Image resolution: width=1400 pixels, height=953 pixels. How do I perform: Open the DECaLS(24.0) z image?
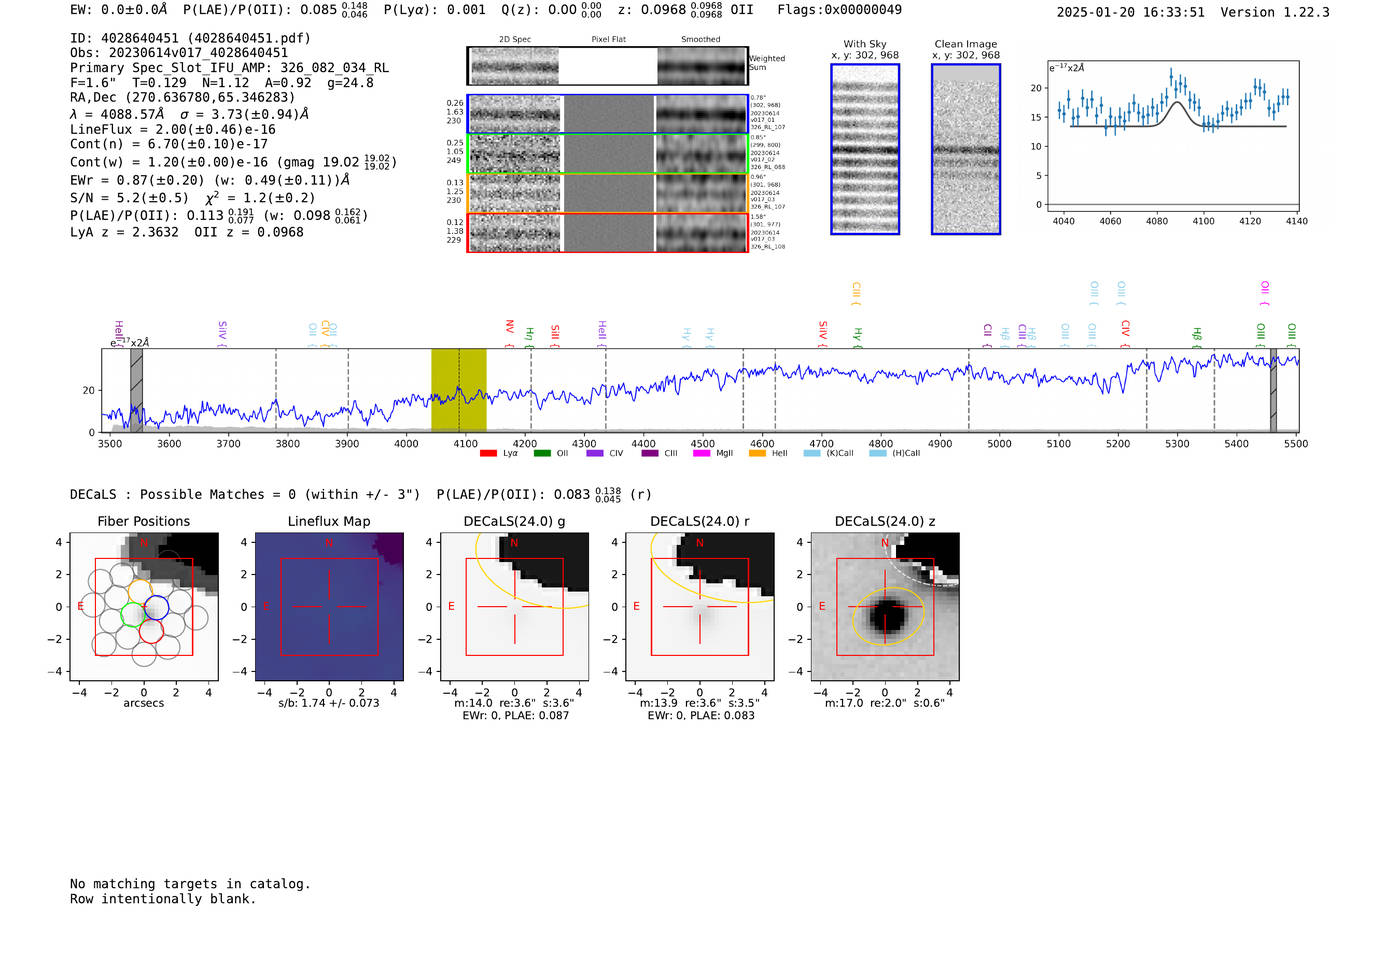click(884, 606)
